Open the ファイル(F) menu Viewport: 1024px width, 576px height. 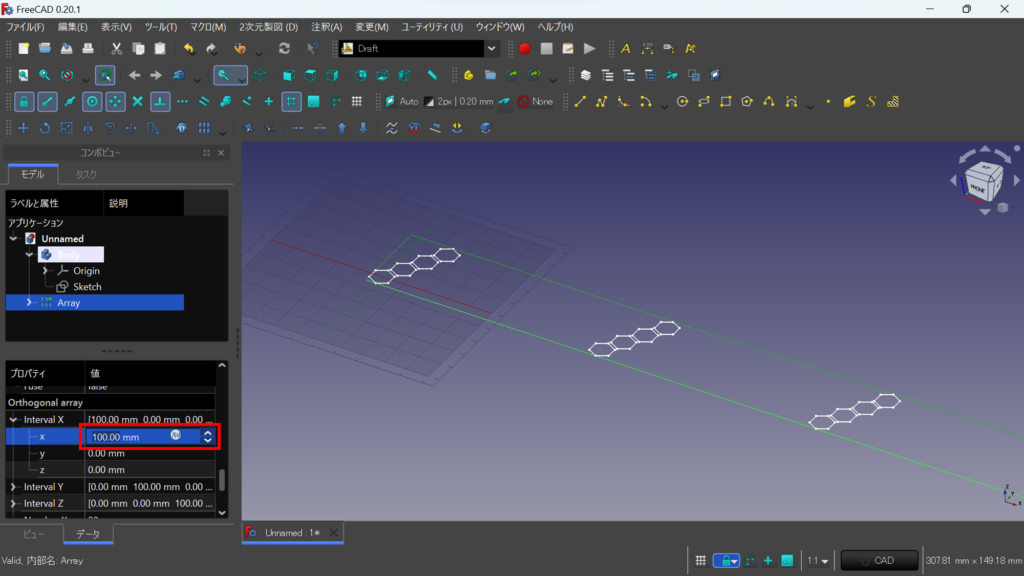point(25,27)
